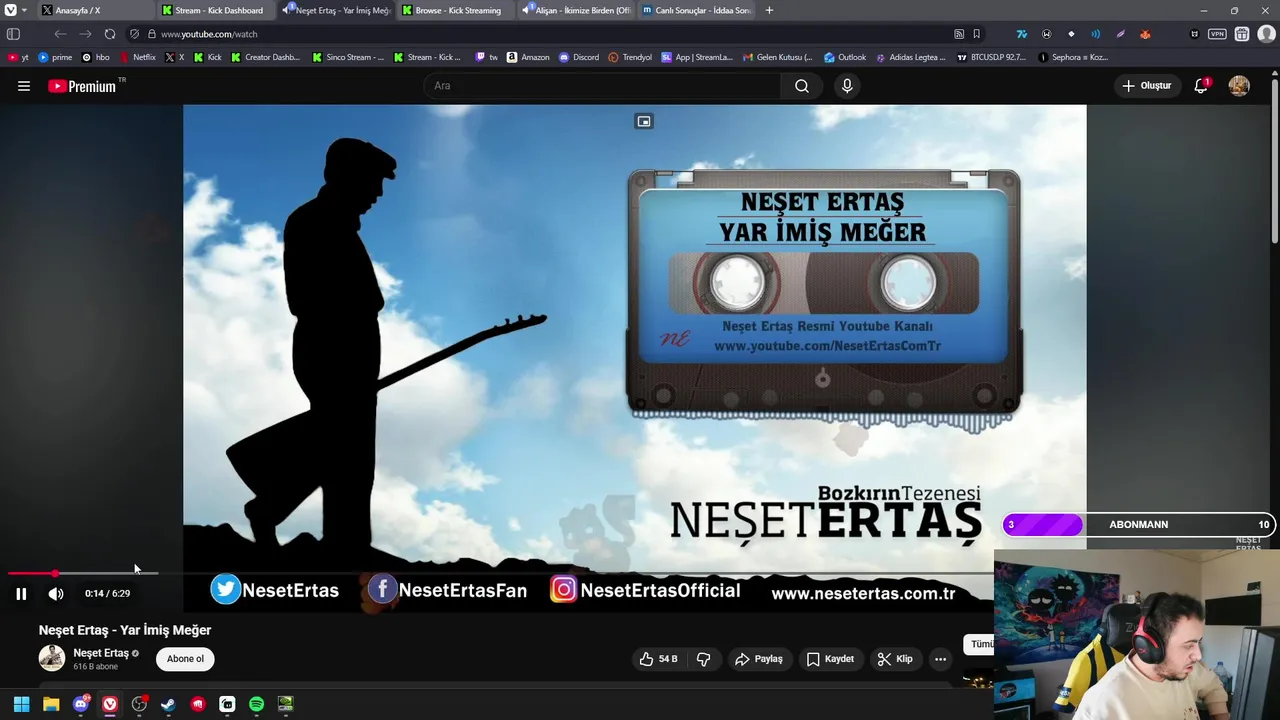Switch to Alişan - İkimize Birden tab

[575, 10]
